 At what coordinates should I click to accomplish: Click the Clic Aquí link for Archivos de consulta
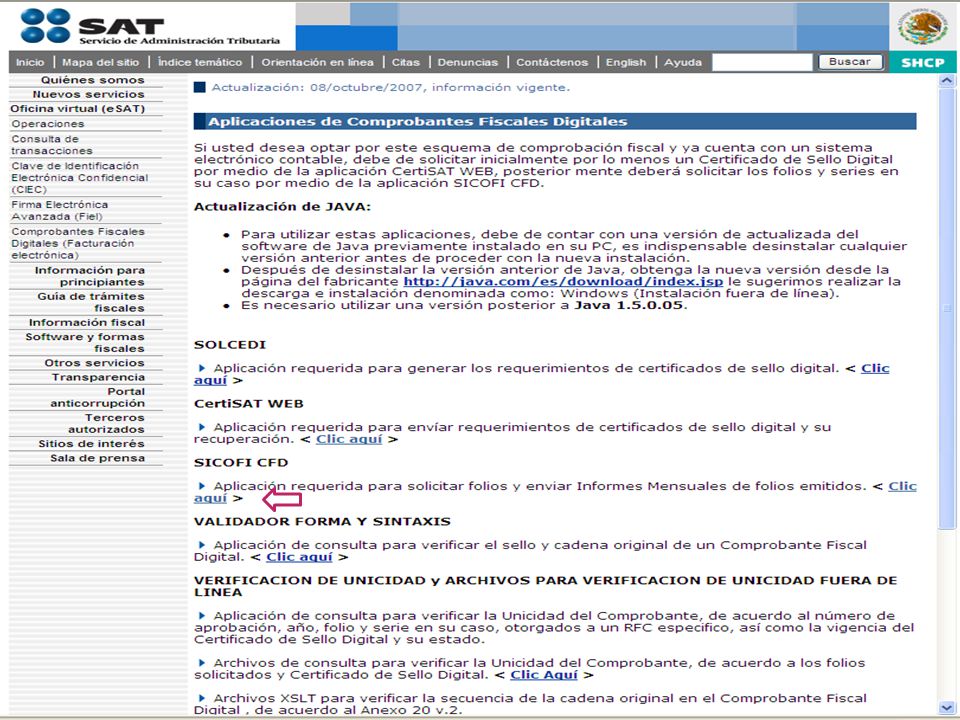(544, 675)
